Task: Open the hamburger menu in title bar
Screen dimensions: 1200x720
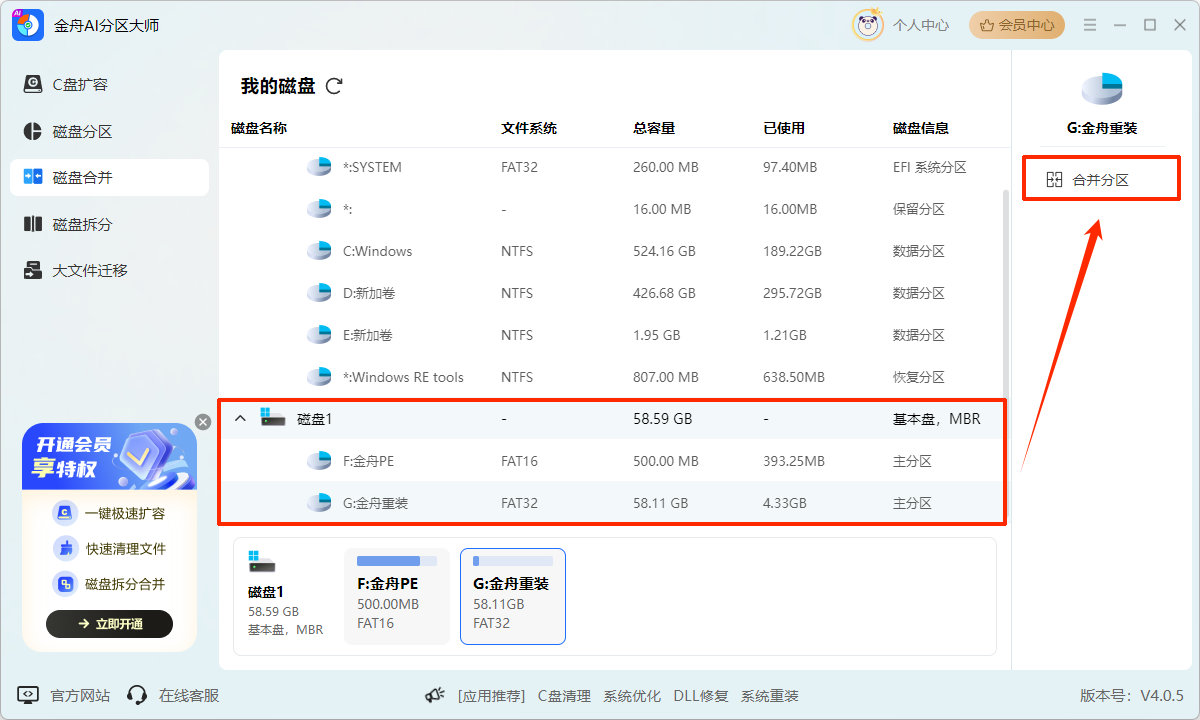Action: point(1090,25)
